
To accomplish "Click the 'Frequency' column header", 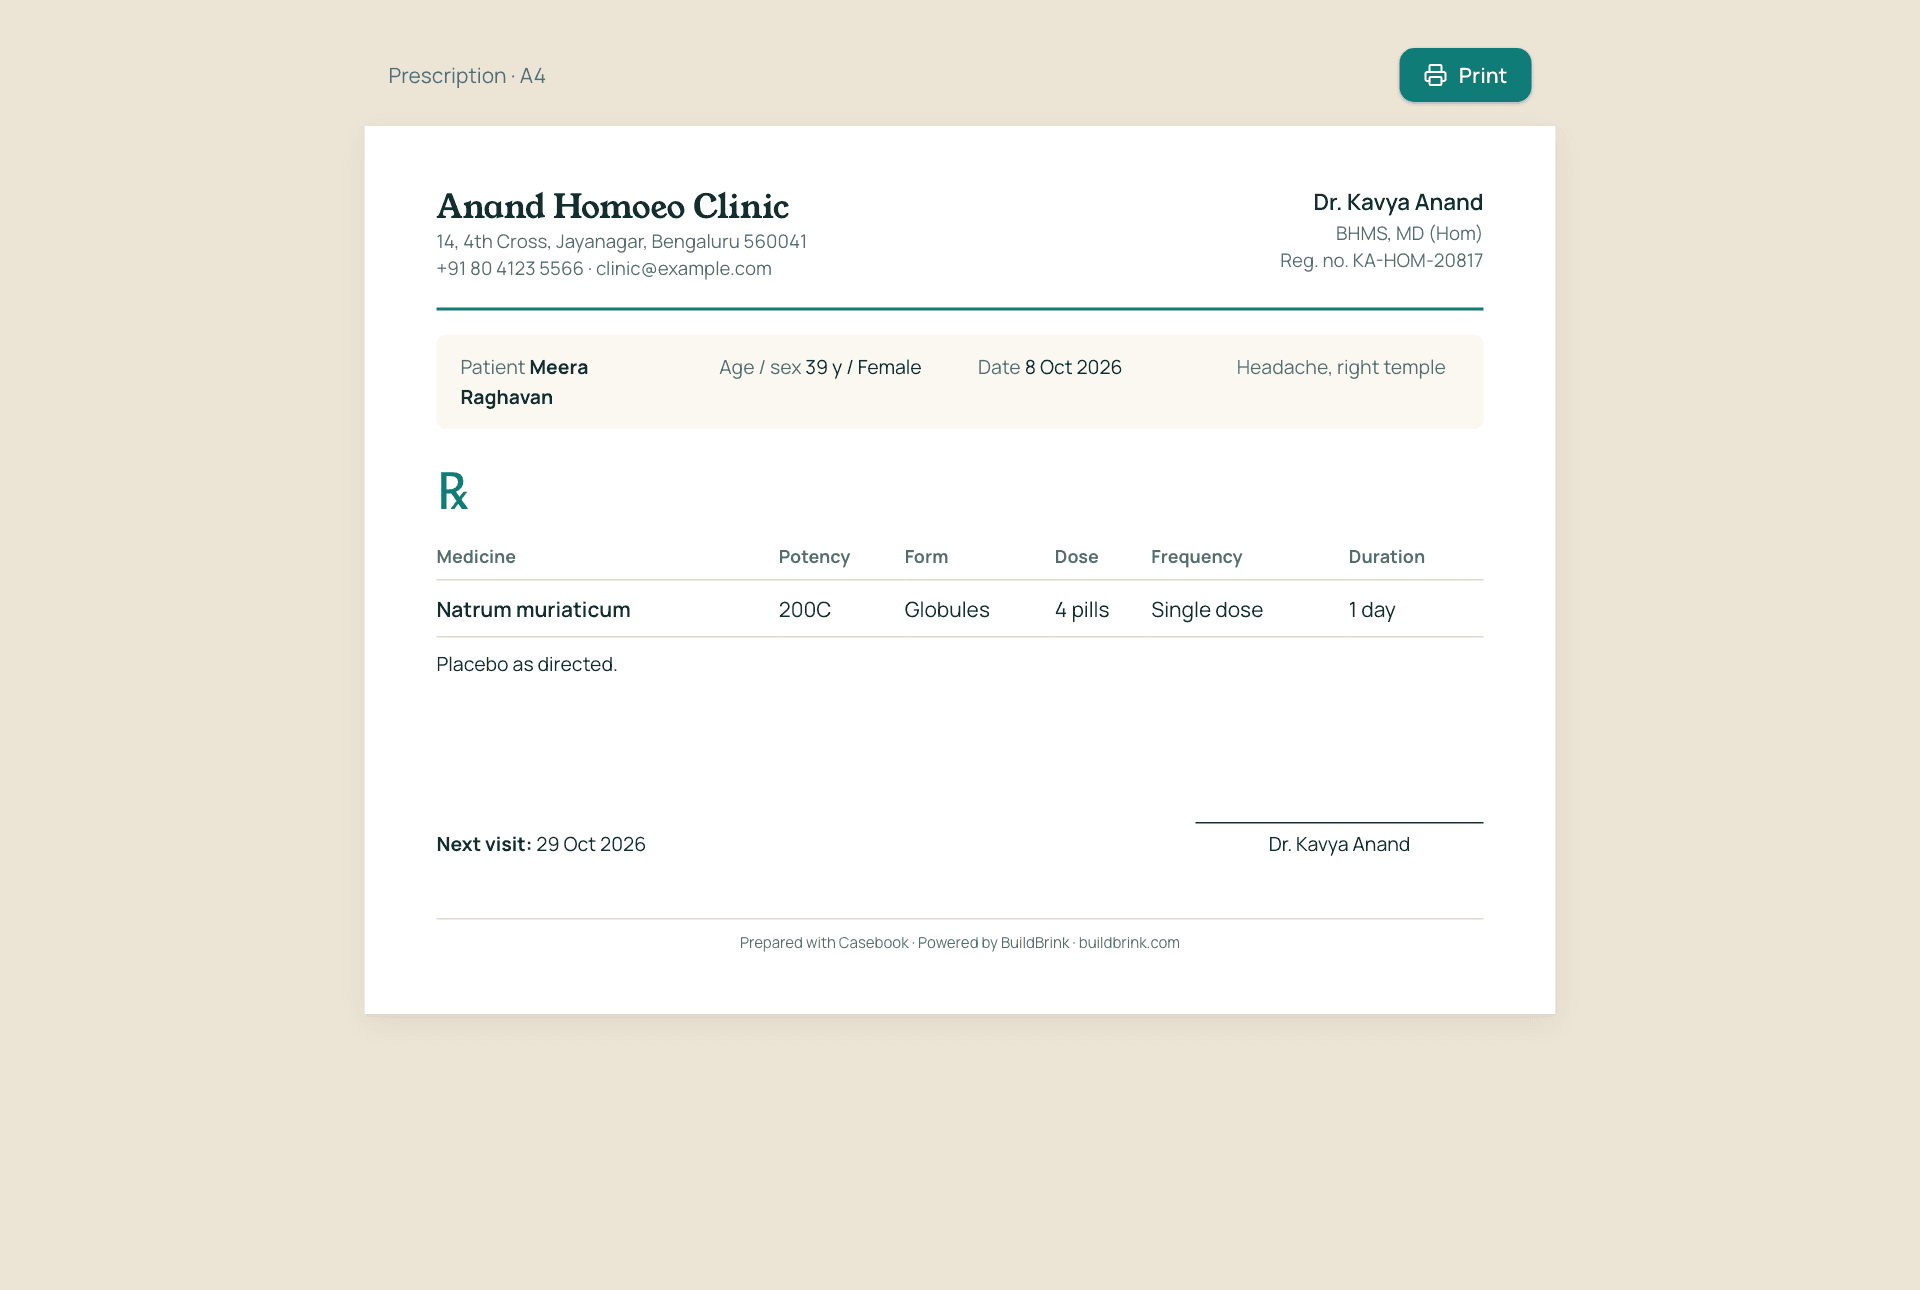I will click(x=1196, y=557).
